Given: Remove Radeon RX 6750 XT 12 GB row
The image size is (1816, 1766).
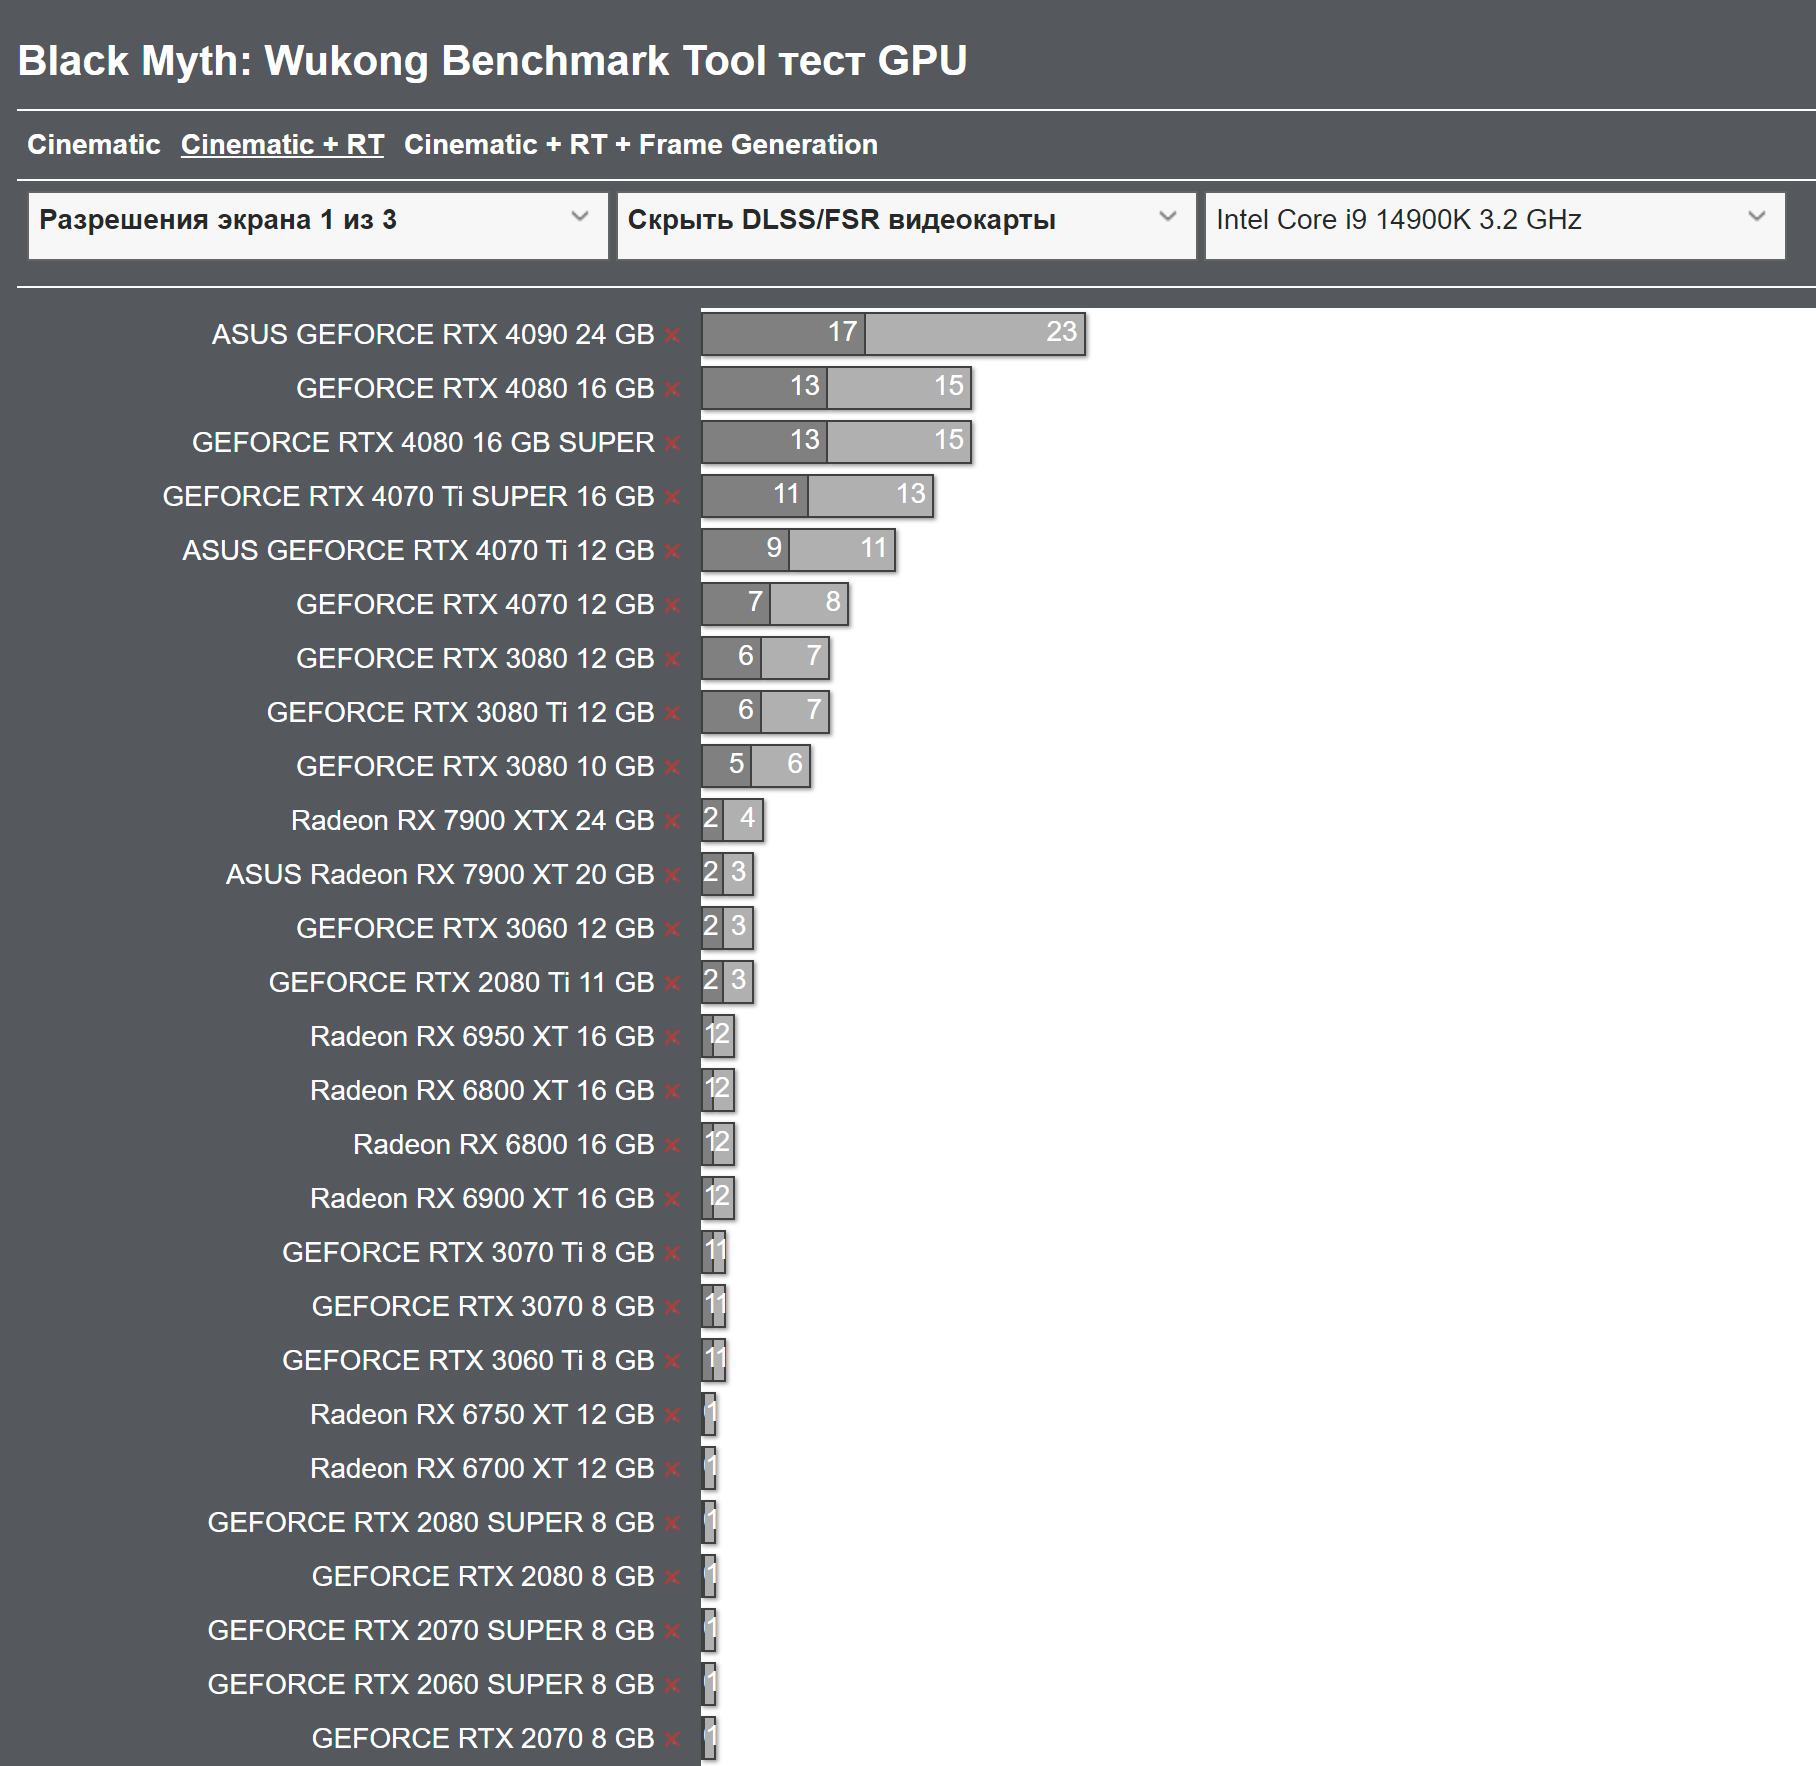Looking at the screenshot, I should point(673,1415).
